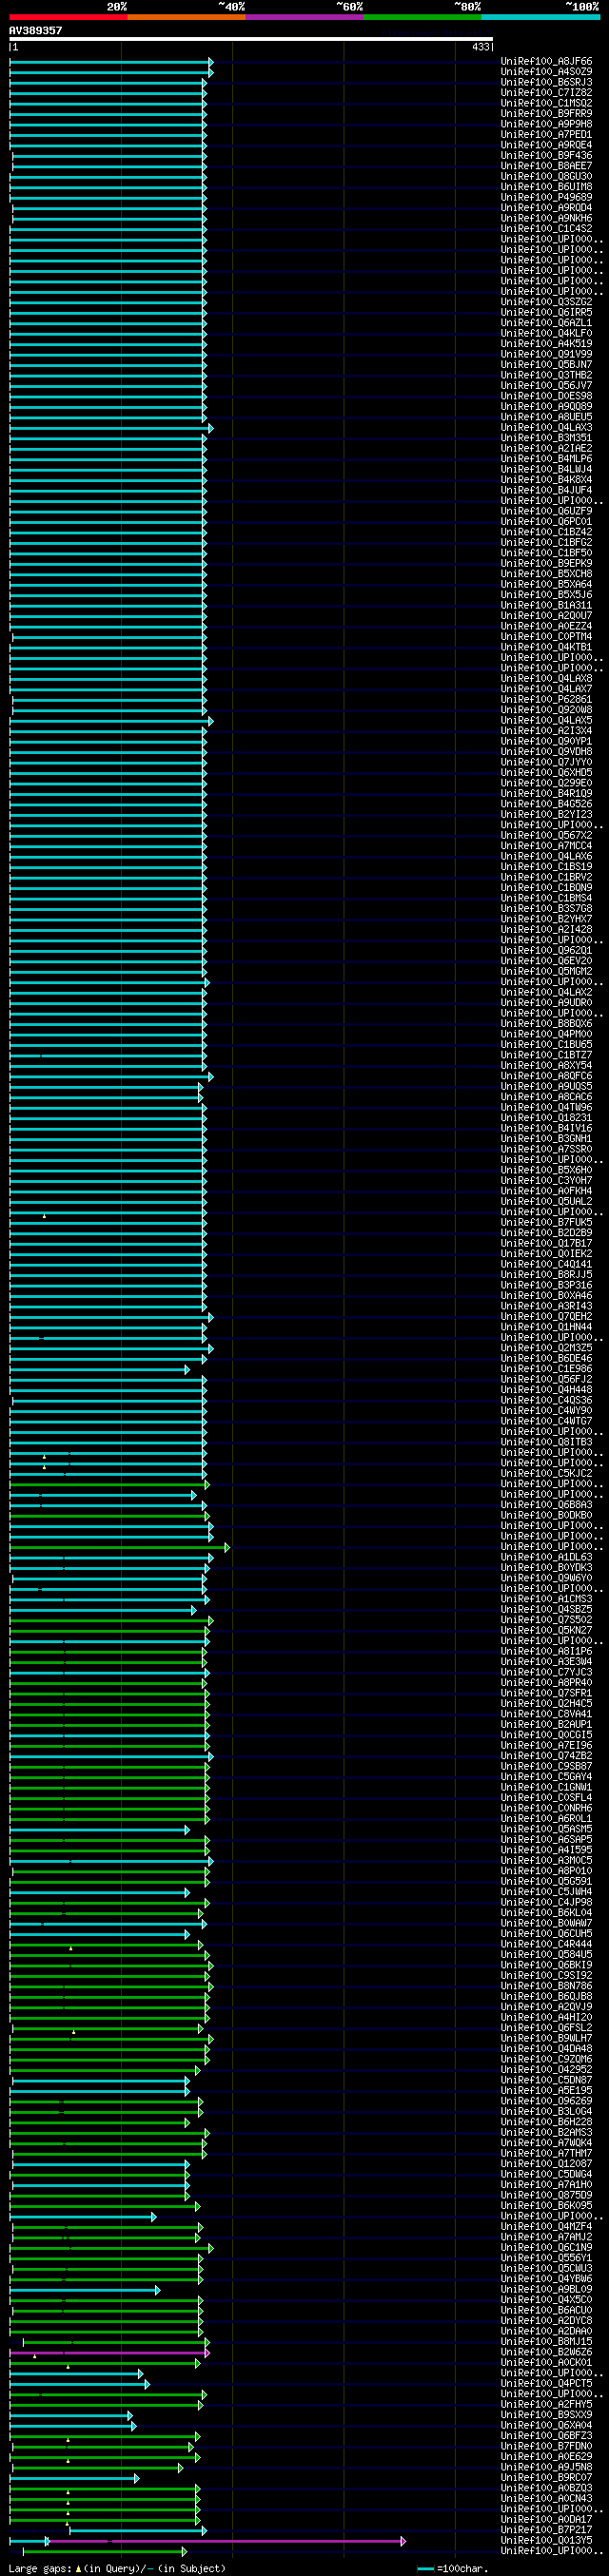
Task: Select hit label UniRef100_A9P9H8
Action: click(x=546, y=124)
